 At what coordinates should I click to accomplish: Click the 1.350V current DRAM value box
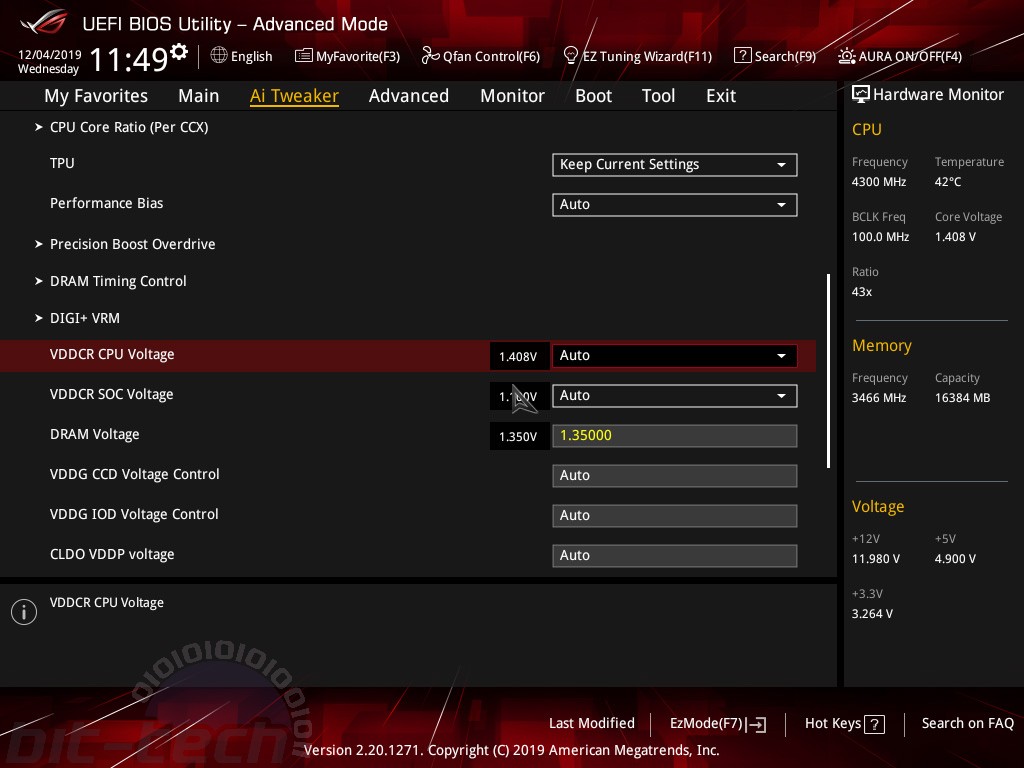(518, 436)
